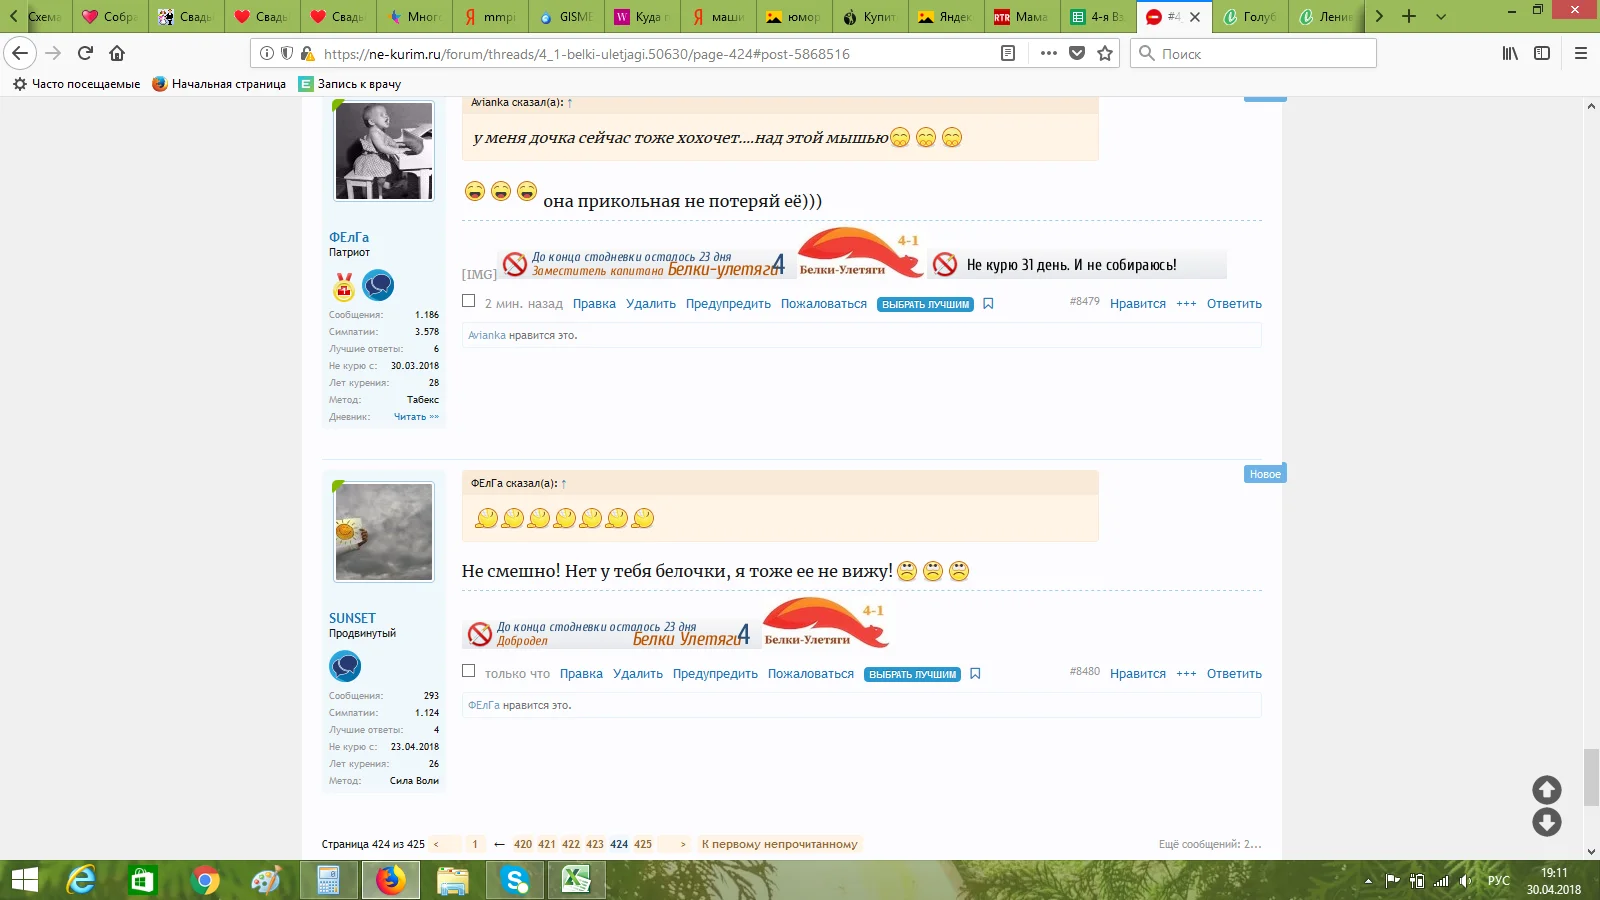The width and height of the screenshot is (1600, 900).
Task: Jump to Avianka's quoted post via arrow
Action: 570,103
